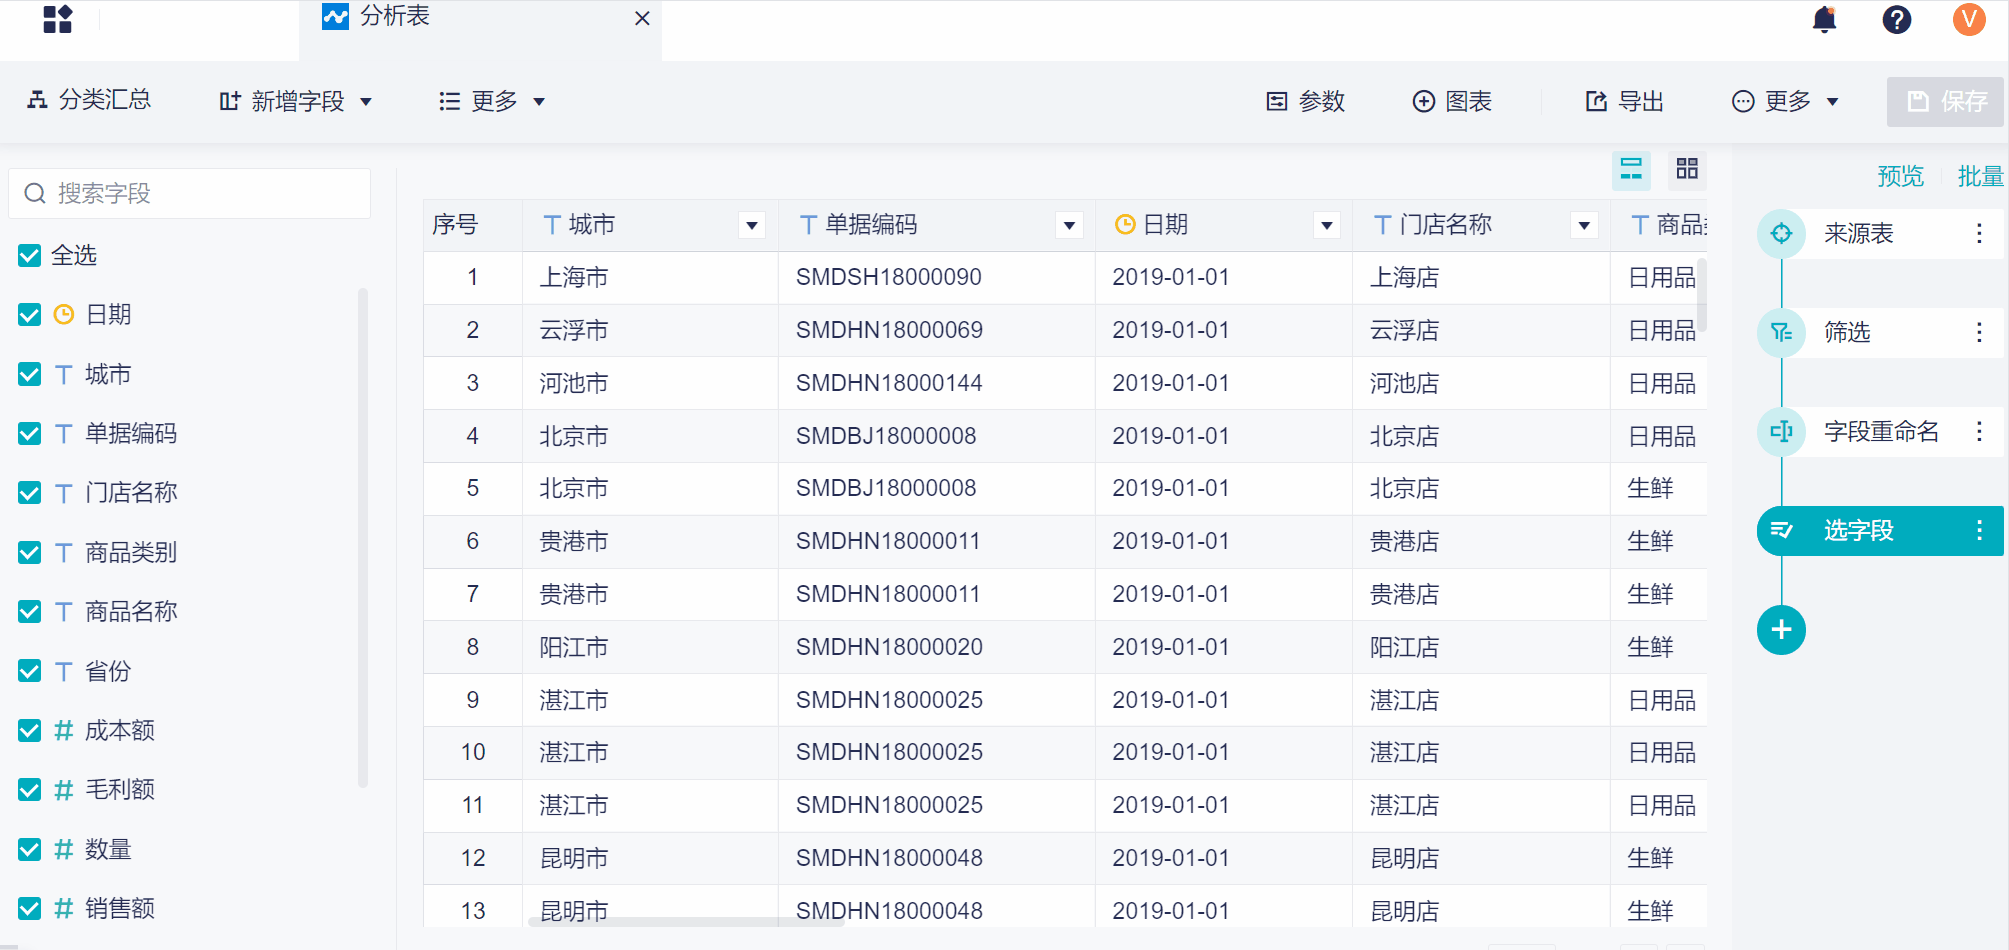The width and height of the screenshot is (2009, 950).
Task: Disable the 销售额 field checkbox
Action: pos(28,908)
